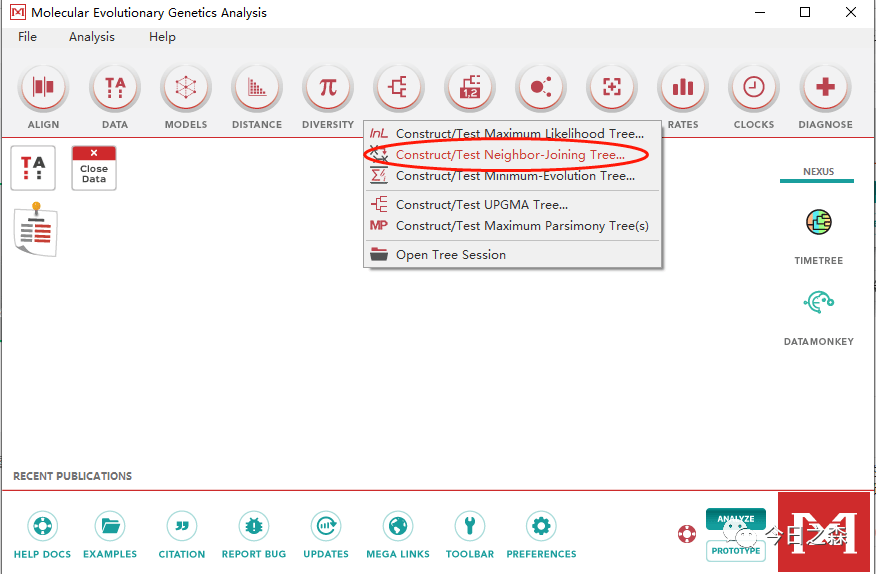Screen dimensions: 876x574
Task: Open the DIVERSITY pi tool
Action: coord(328,88)
